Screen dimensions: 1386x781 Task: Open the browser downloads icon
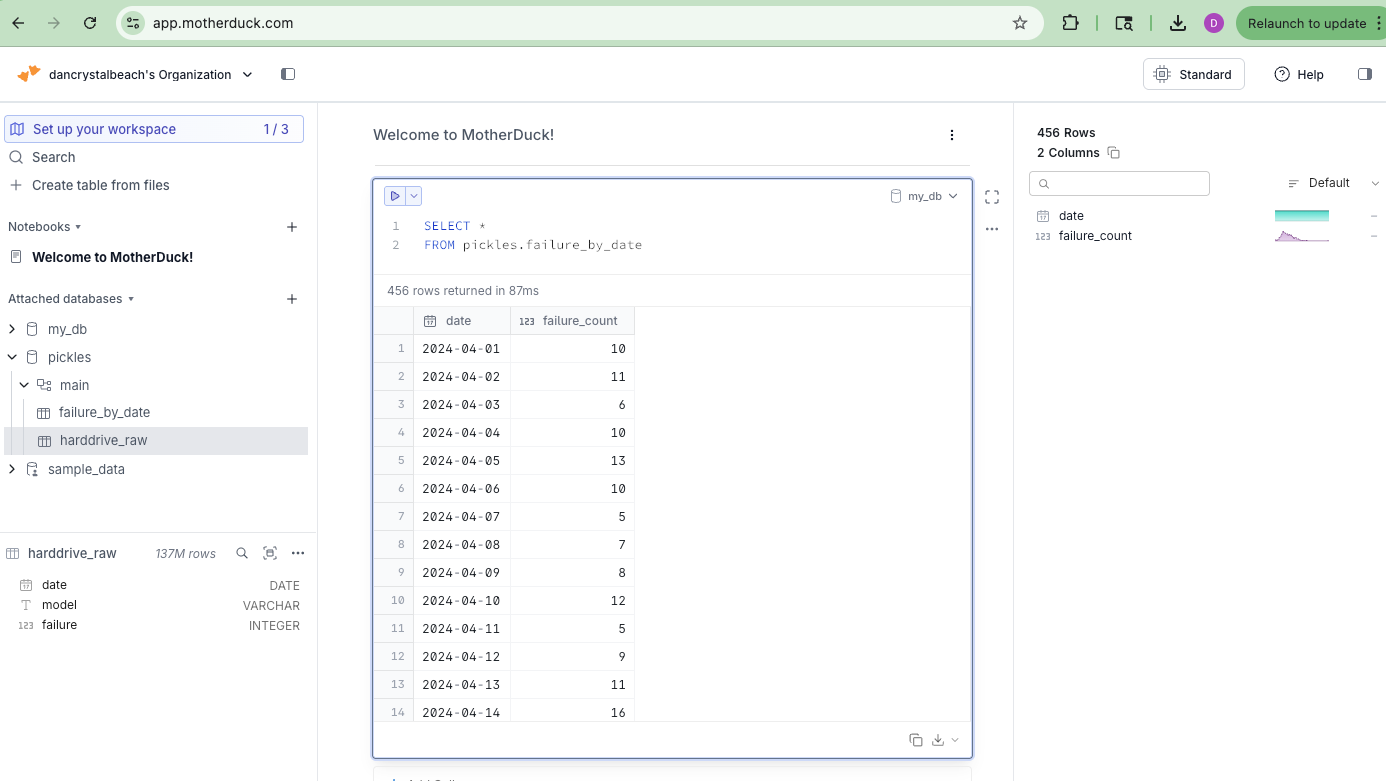click(x=1178, y=23)
